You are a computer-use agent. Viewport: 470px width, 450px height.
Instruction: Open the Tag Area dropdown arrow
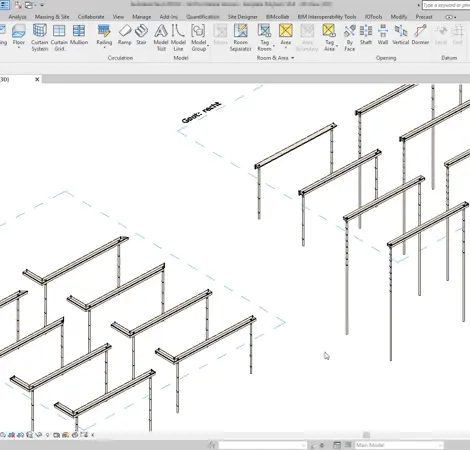coord(337,46)
